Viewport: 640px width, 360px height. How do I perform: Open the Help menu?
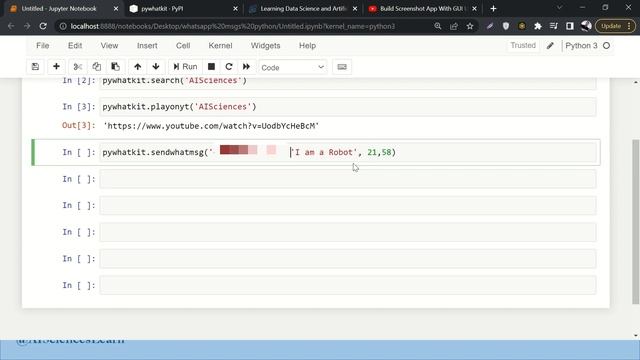click(307, 46)
